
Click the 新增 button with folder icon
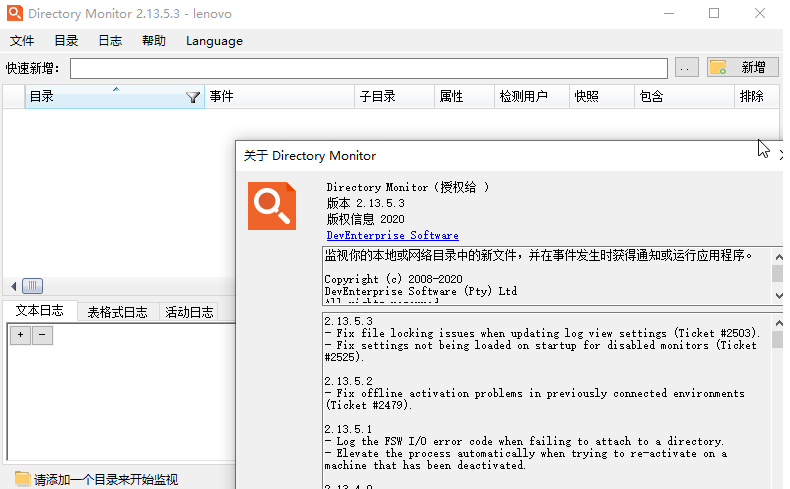(x=743, y=68)
